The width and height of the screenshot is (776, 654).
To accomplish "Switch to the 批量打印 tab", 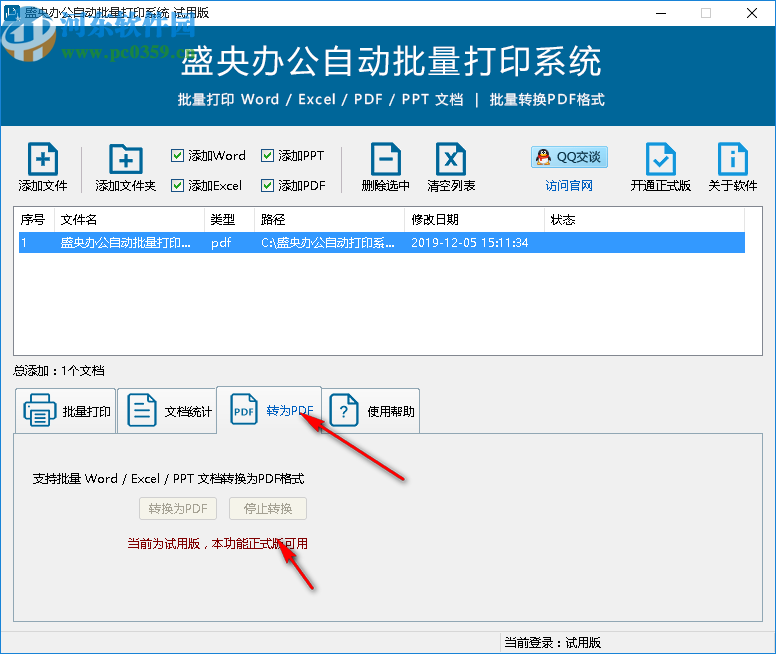I will [66, 411].
